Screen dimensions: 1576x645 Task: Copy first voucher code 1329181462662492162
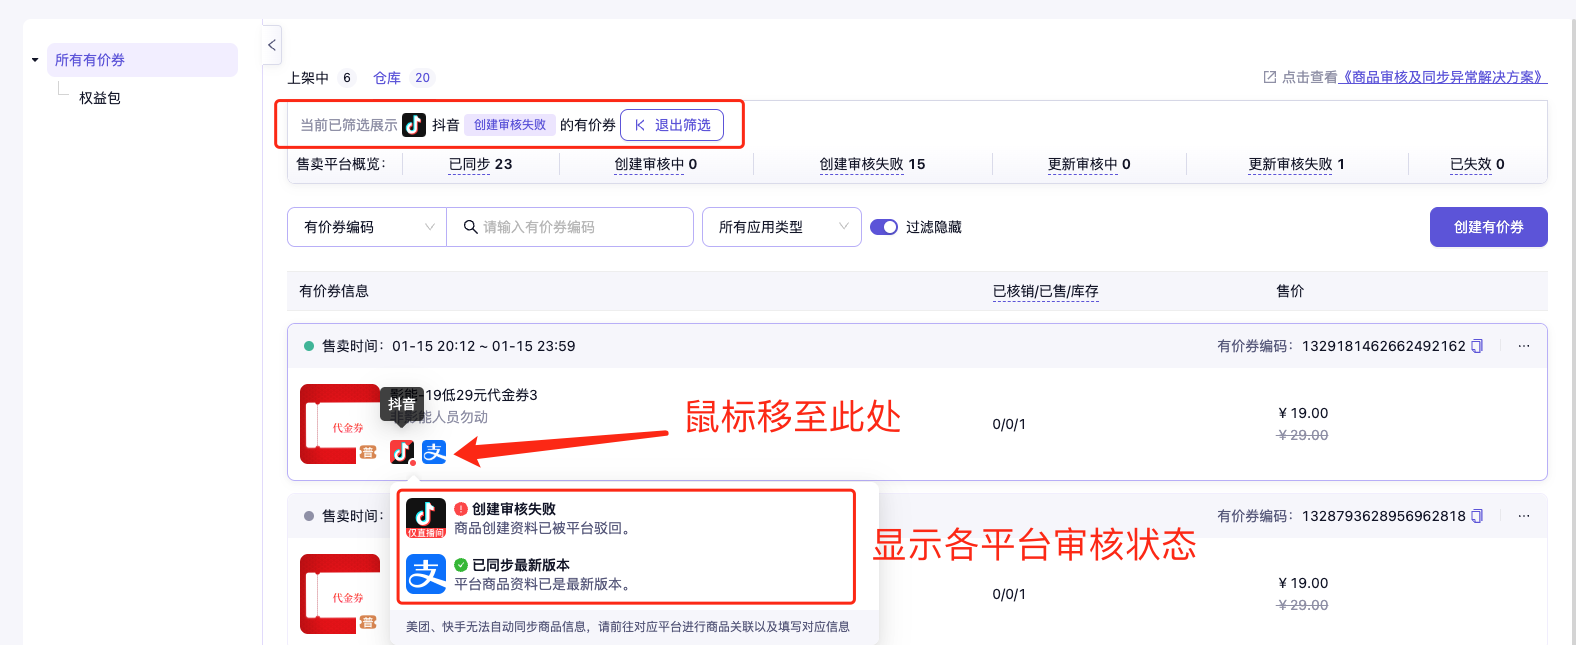tap(1477, 346)
